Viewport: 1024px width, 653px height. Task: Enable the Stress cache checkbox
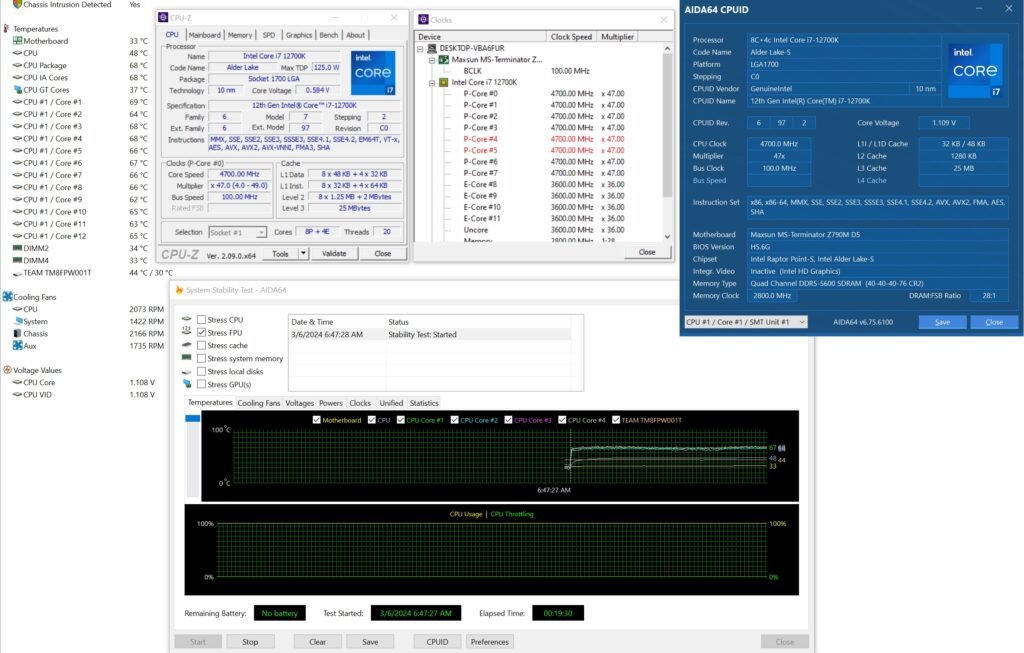(x=202, y=345)
